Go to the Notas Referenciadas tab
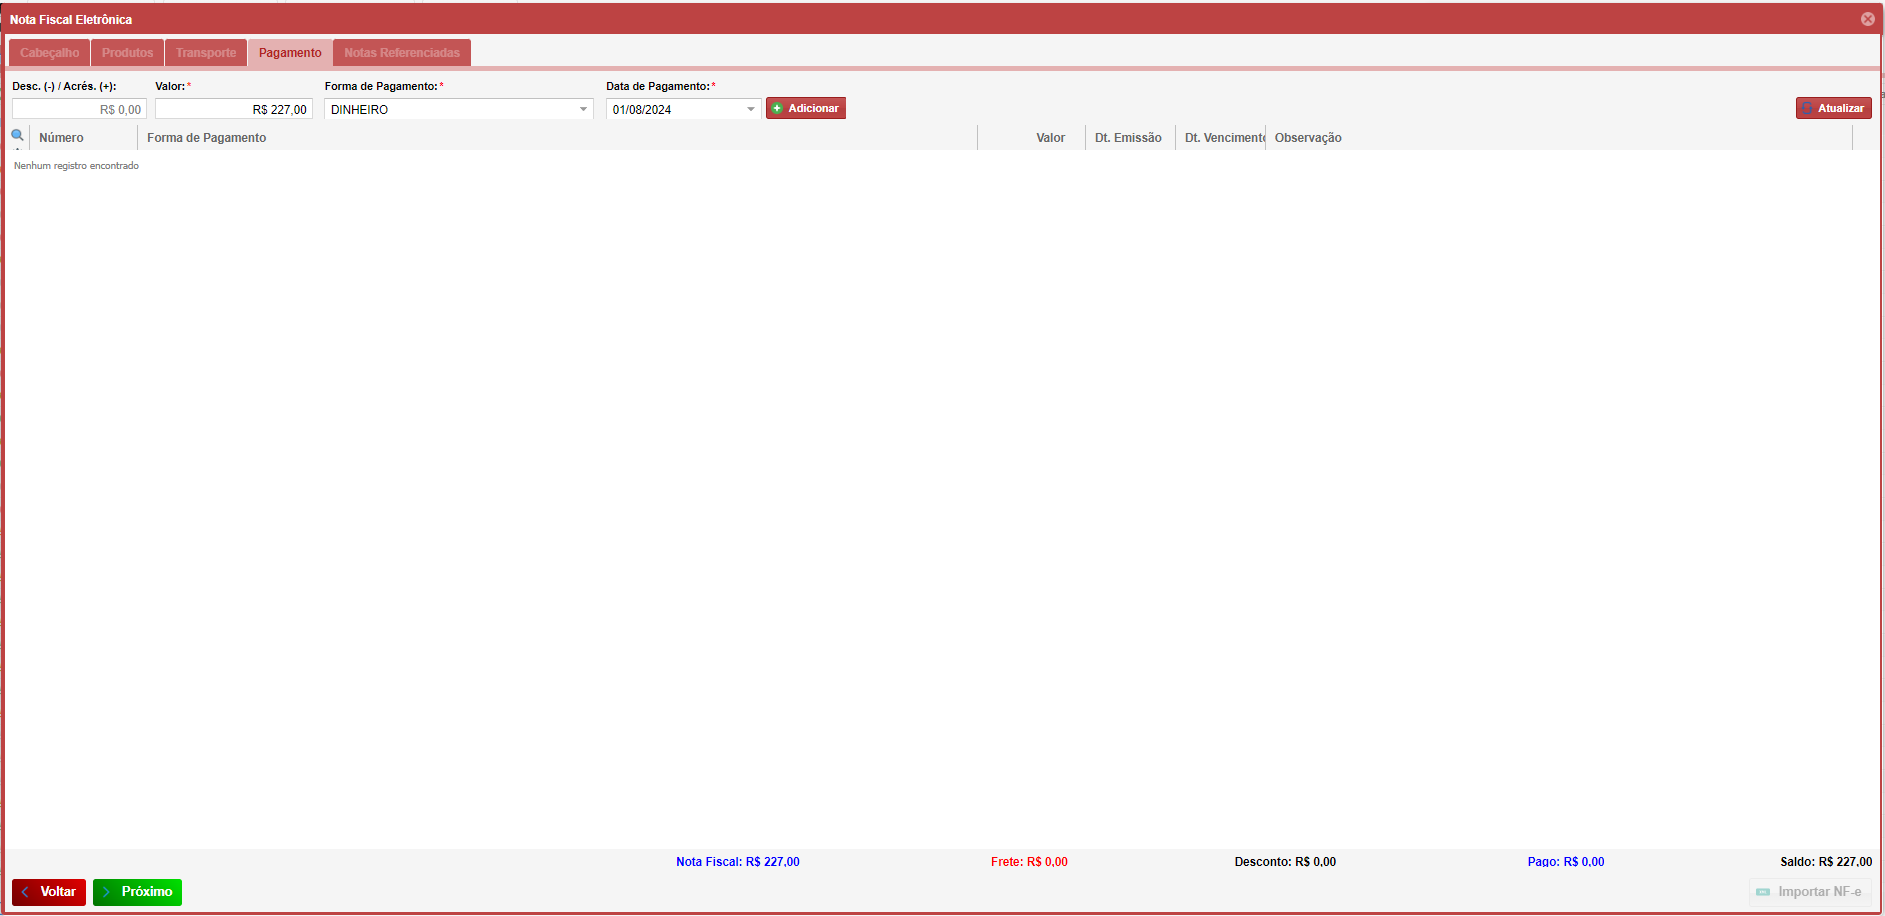 [x=402, y=53]
